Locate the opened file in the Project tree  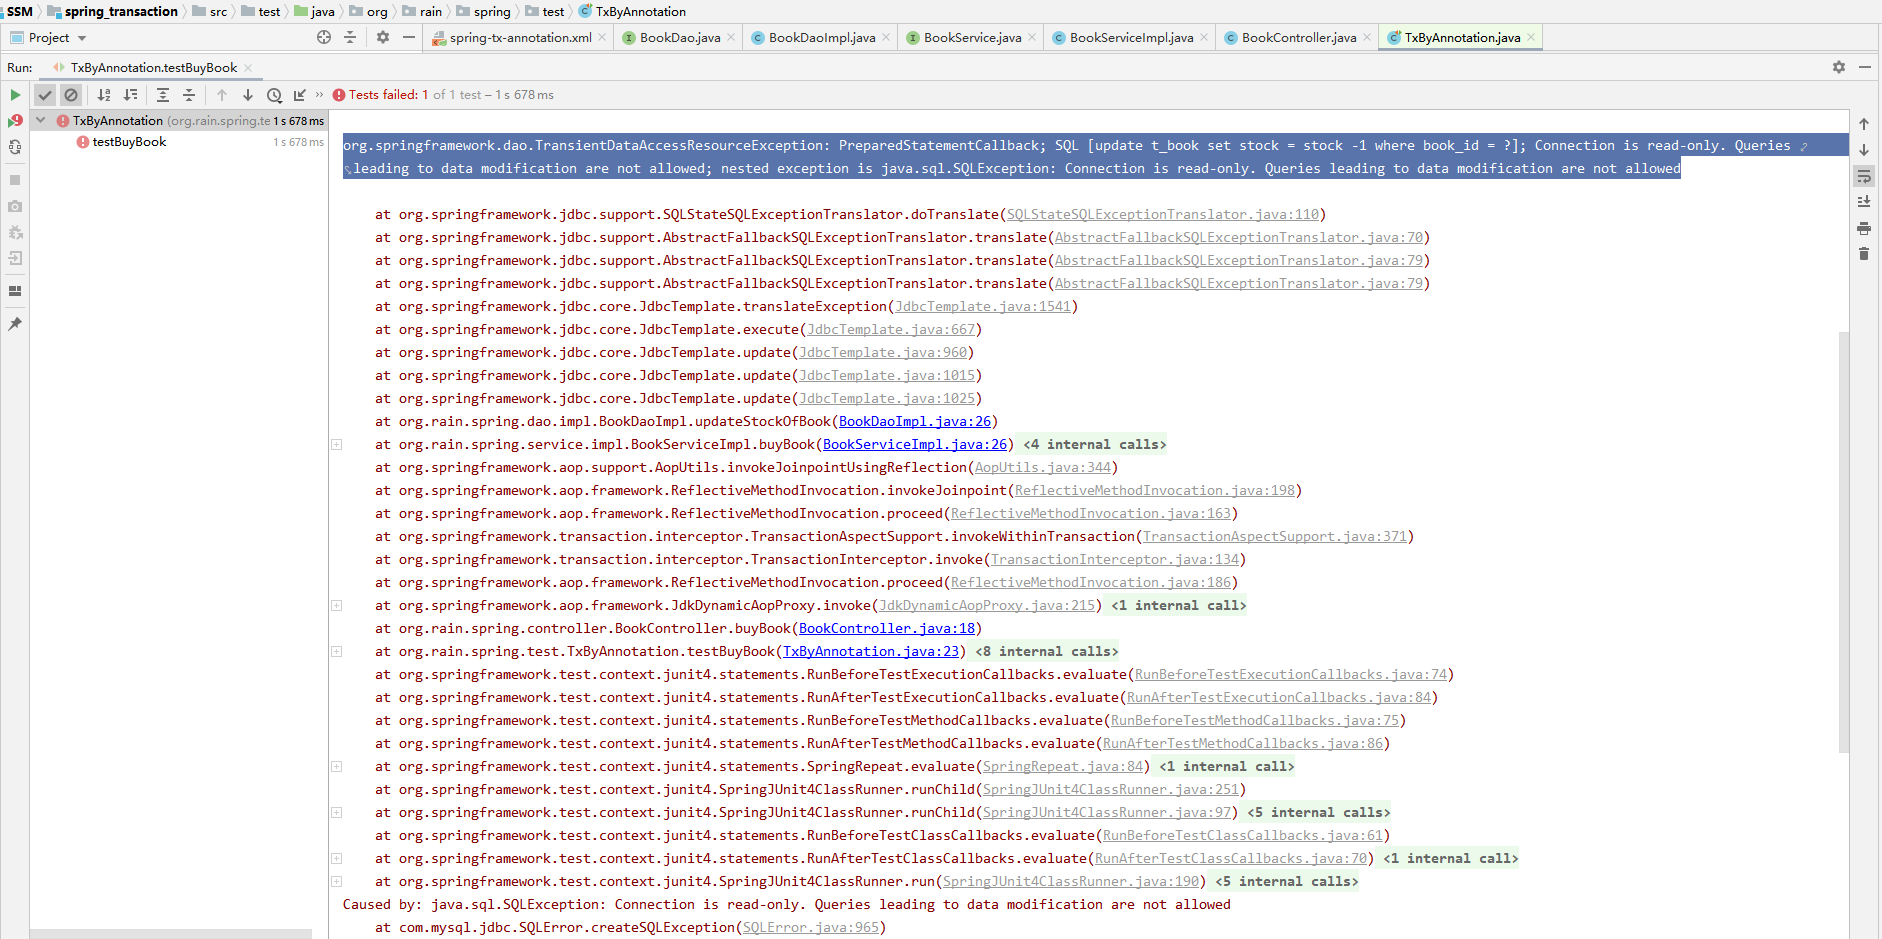324,38
